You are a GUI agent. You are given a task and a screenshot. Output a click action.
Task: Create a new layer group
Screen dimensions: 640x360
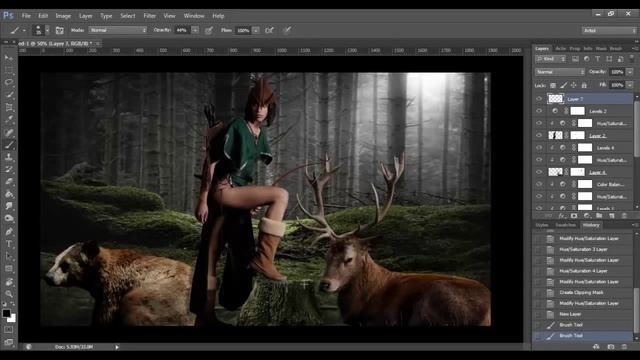coord(599,216)
